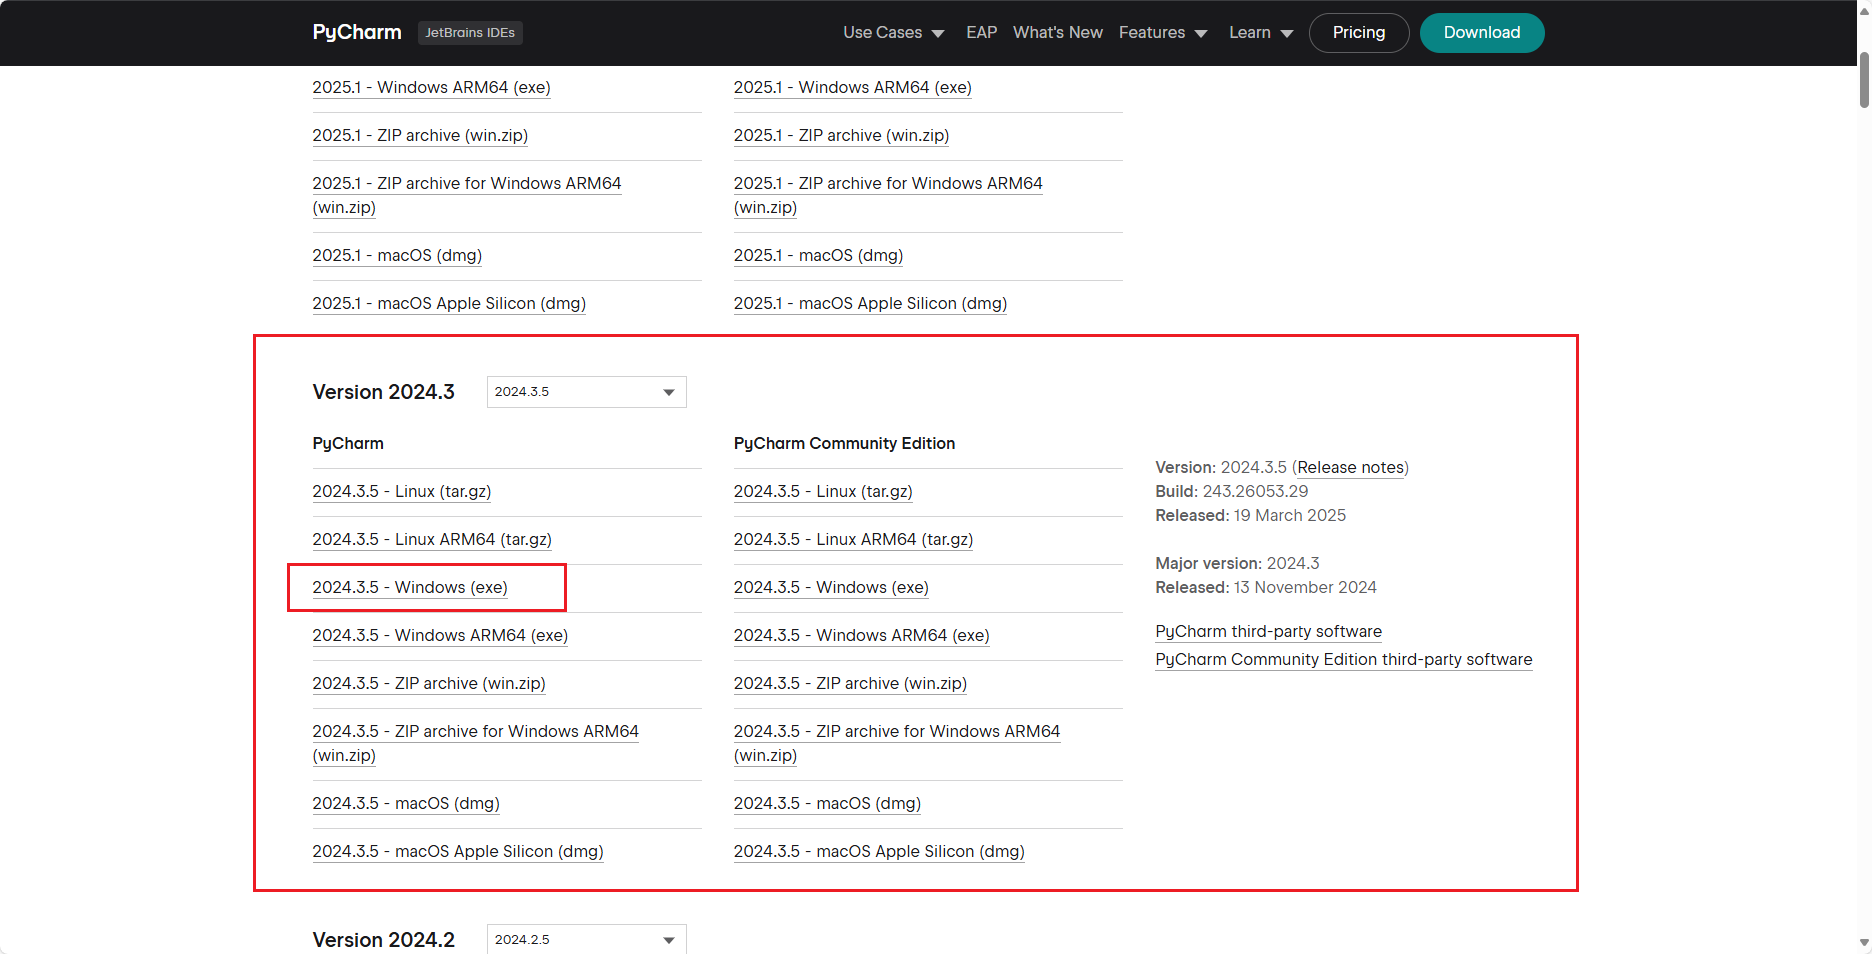Download 2025.1 macOS dmg, left column
This screenshot has height=954, width=1872.
tap(397, 255)
